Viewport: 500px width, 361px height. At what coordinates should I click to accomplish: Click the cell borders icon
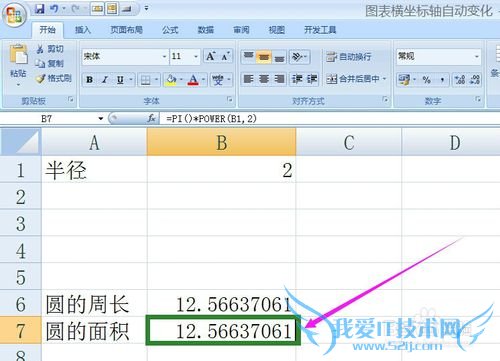[145, 80]
